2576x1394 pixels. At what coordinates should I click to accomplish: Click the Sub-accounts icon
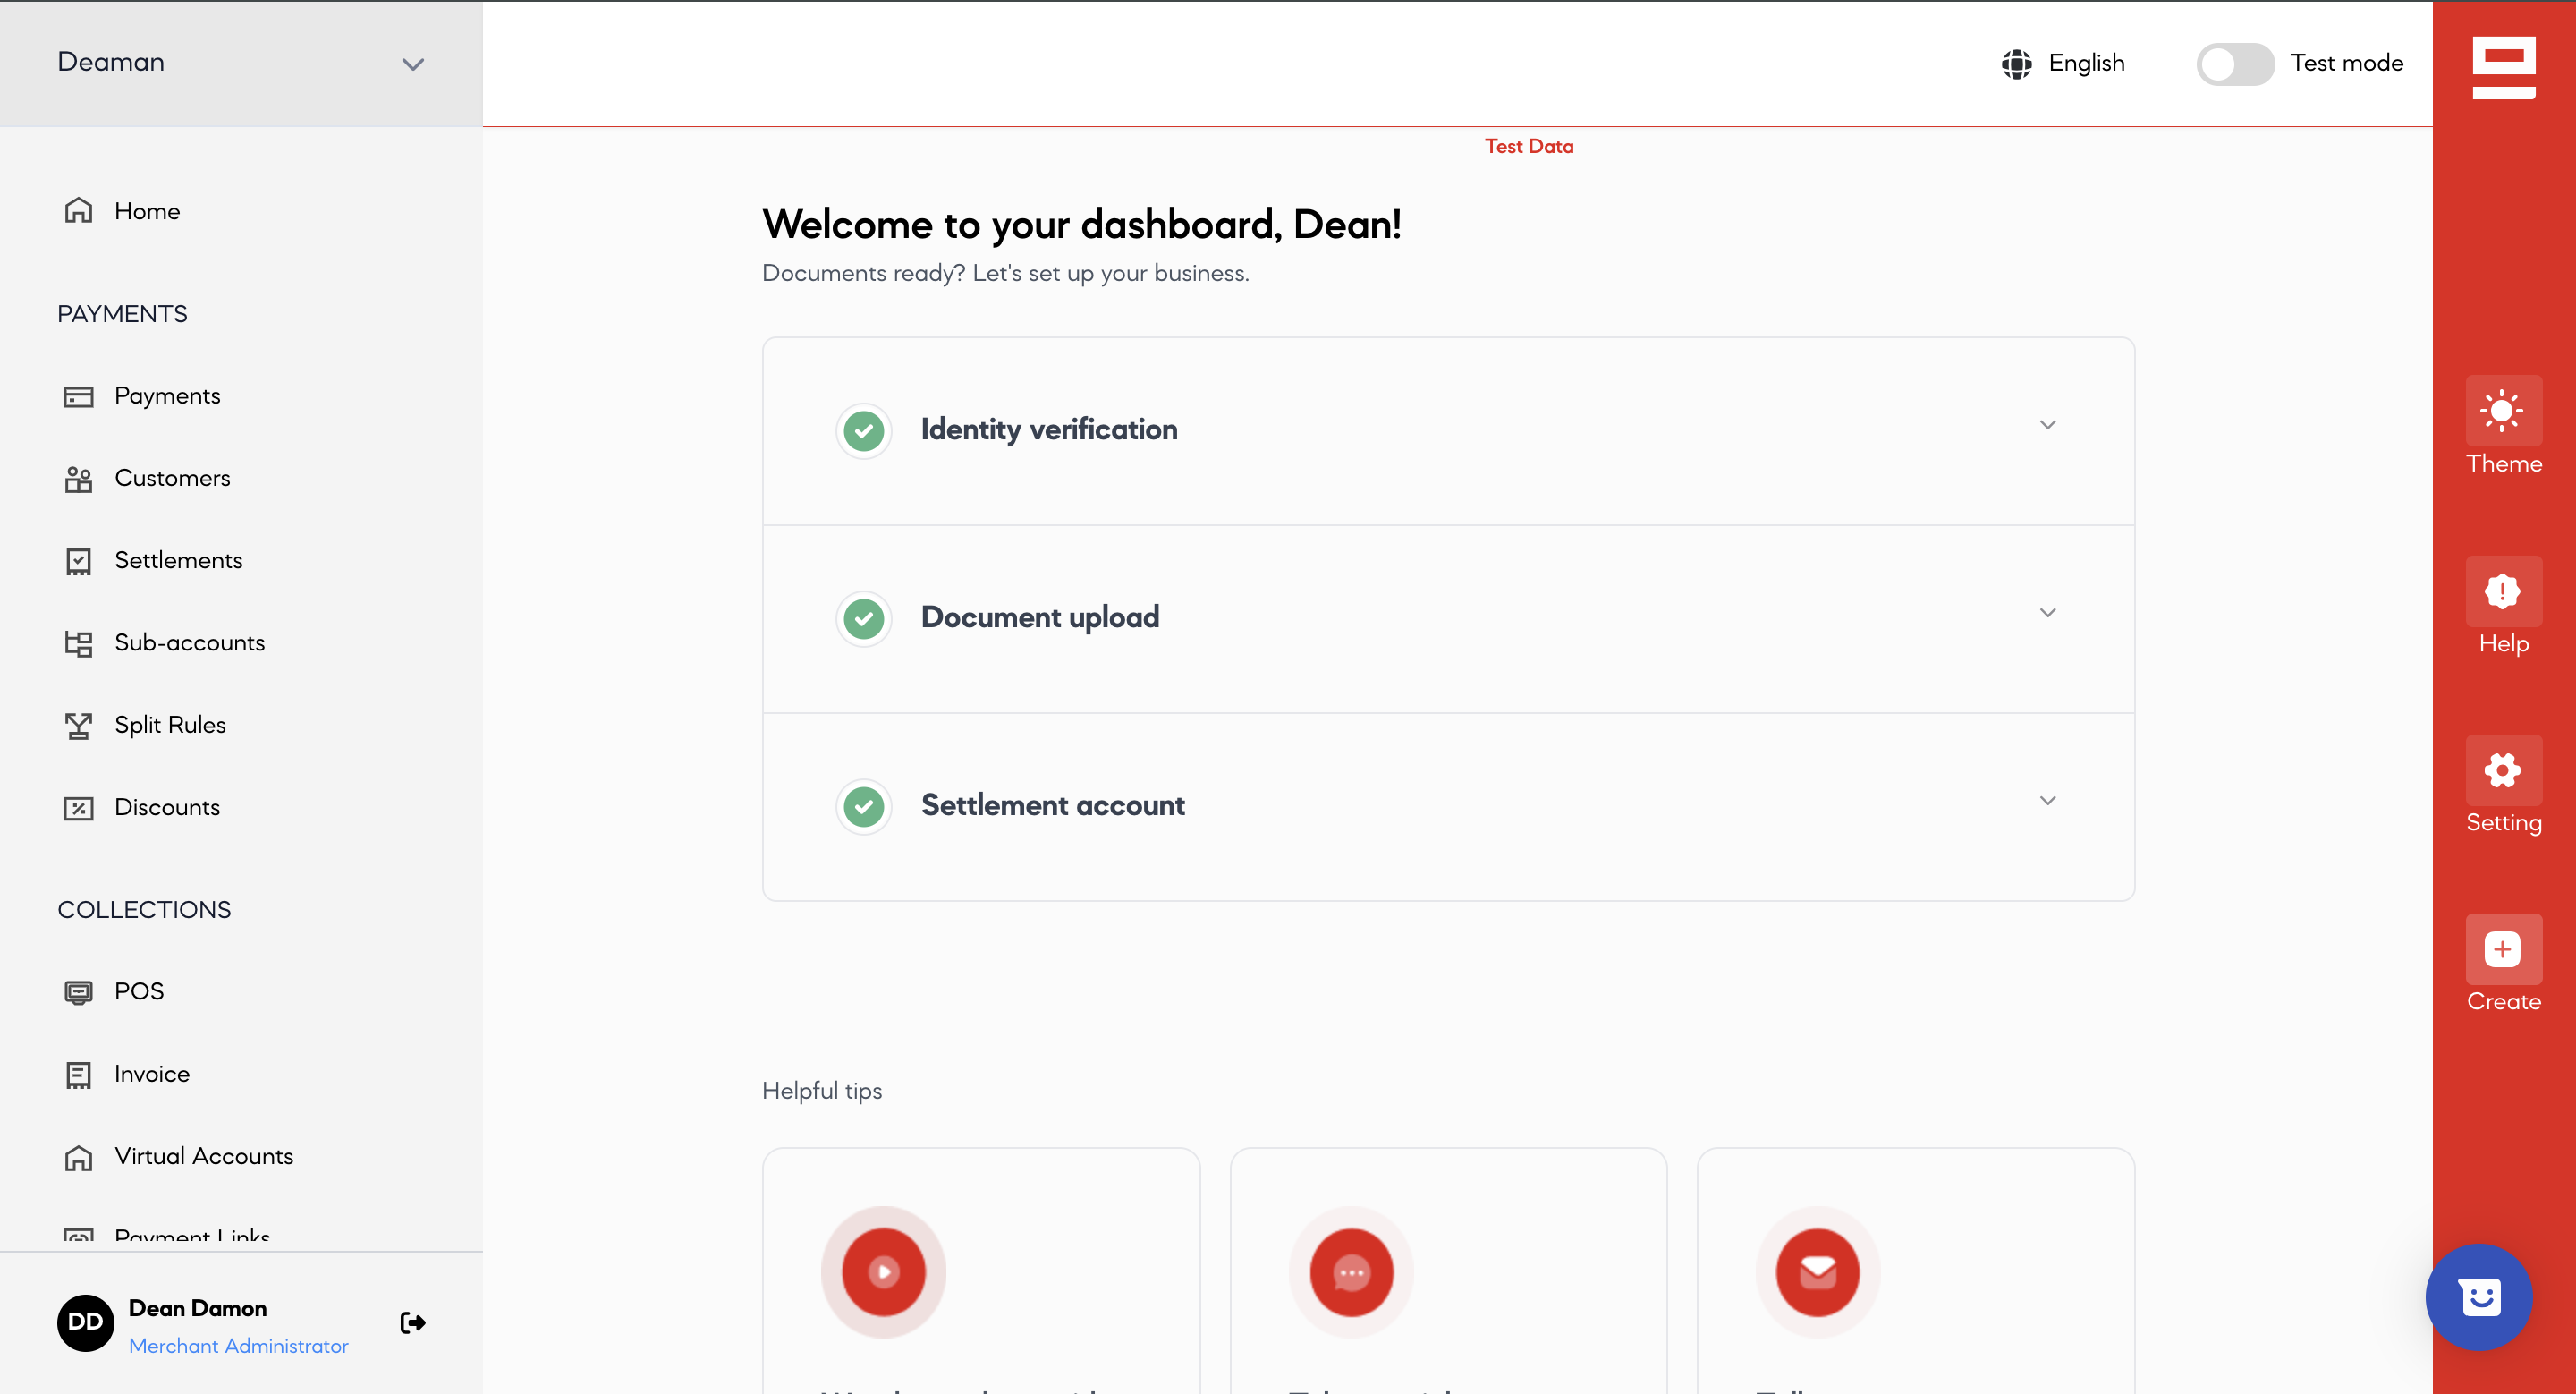78,643
